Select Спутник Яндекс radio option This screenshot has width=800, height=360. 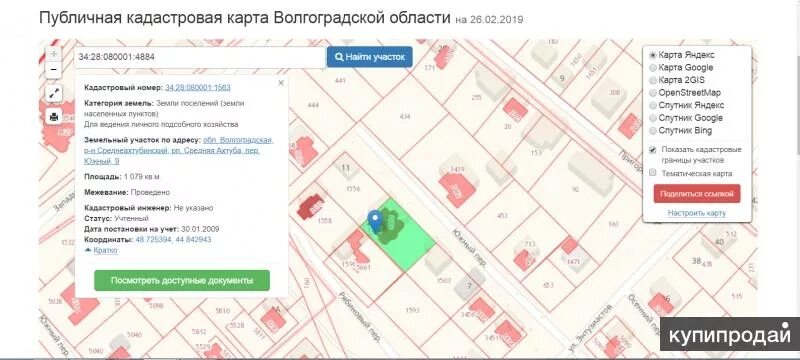click(x=653, y=105)
